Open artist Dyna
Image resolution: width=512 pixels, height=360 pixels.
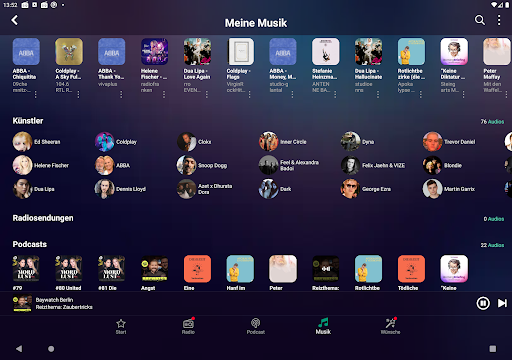pos(357,142)
